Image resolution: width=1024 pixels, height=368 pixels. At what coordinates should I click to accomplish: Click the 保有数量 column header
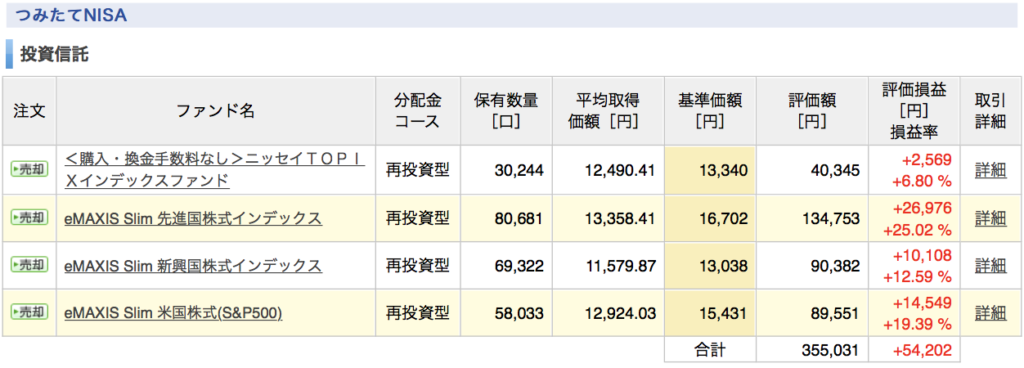click(x=506, y=111)
